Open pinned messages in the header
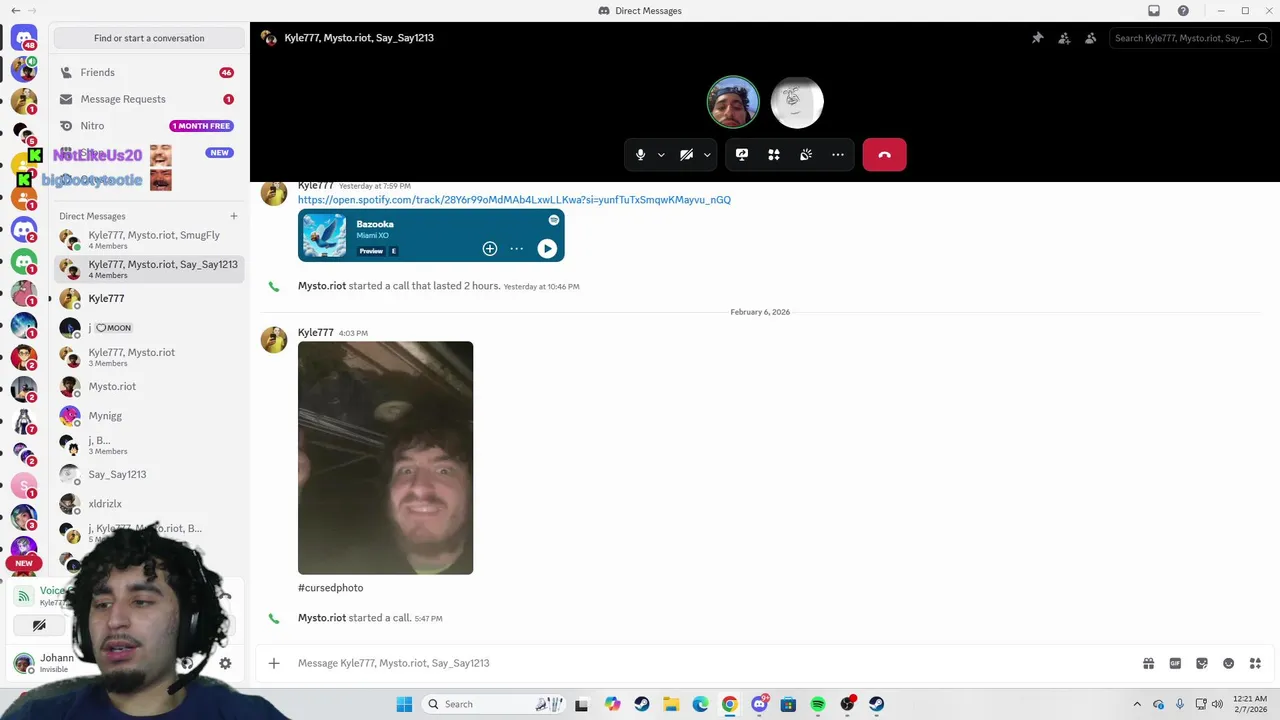The width and height of the screenshot is (1280, 720). coord(1038,38)
